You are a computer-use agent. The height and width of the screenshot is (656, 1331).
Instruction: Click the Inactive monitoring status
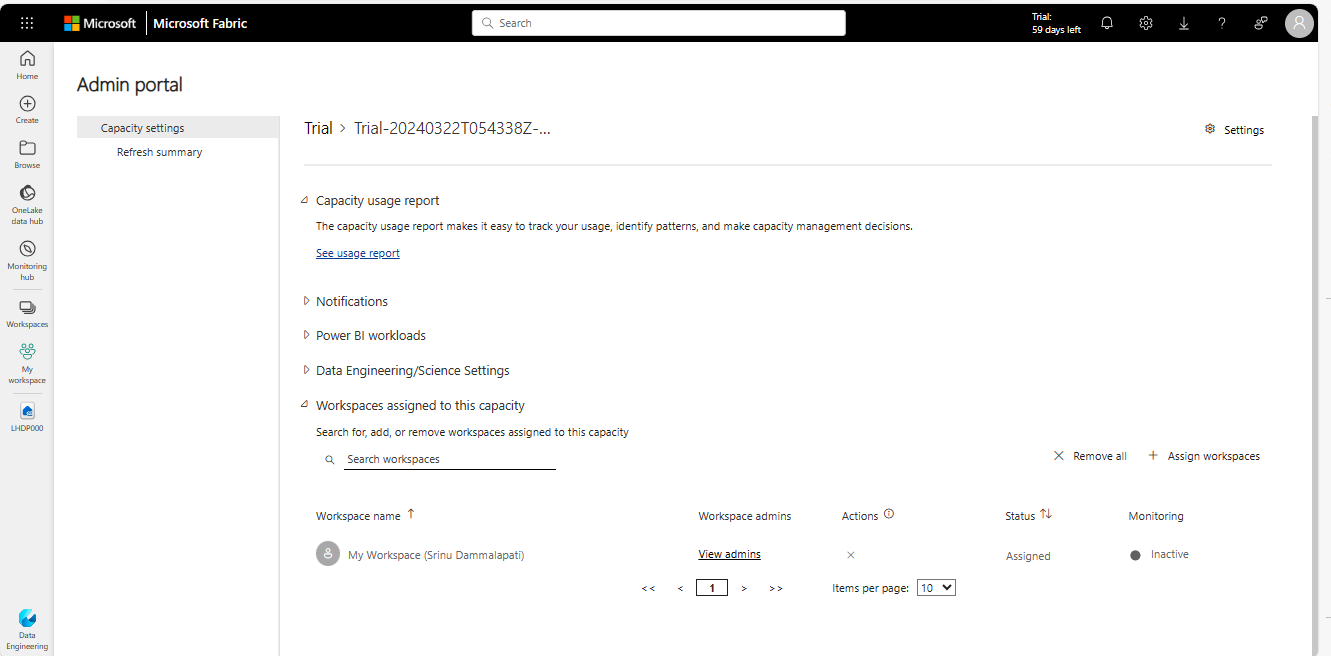(1160, 554)
